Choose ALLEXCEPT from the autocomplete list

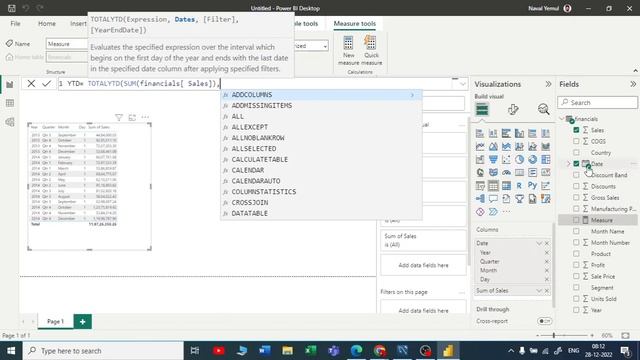coord(250,127)
